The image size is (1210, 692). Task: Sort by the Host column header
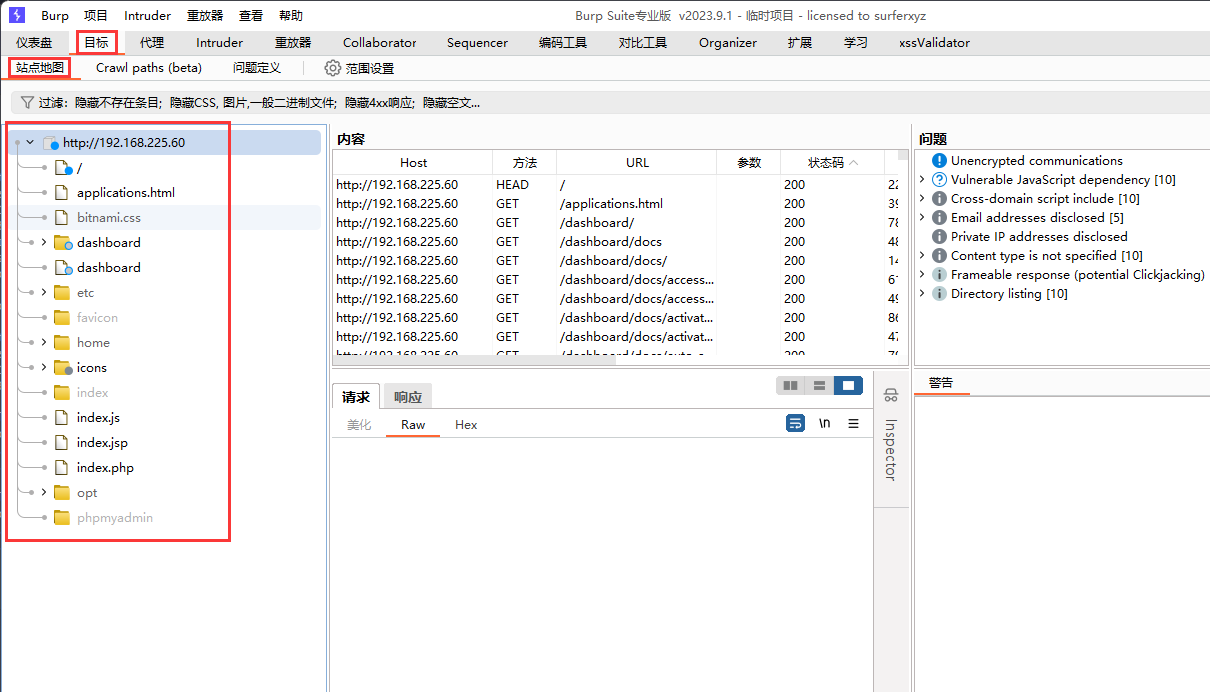click(x=413, y=162)
